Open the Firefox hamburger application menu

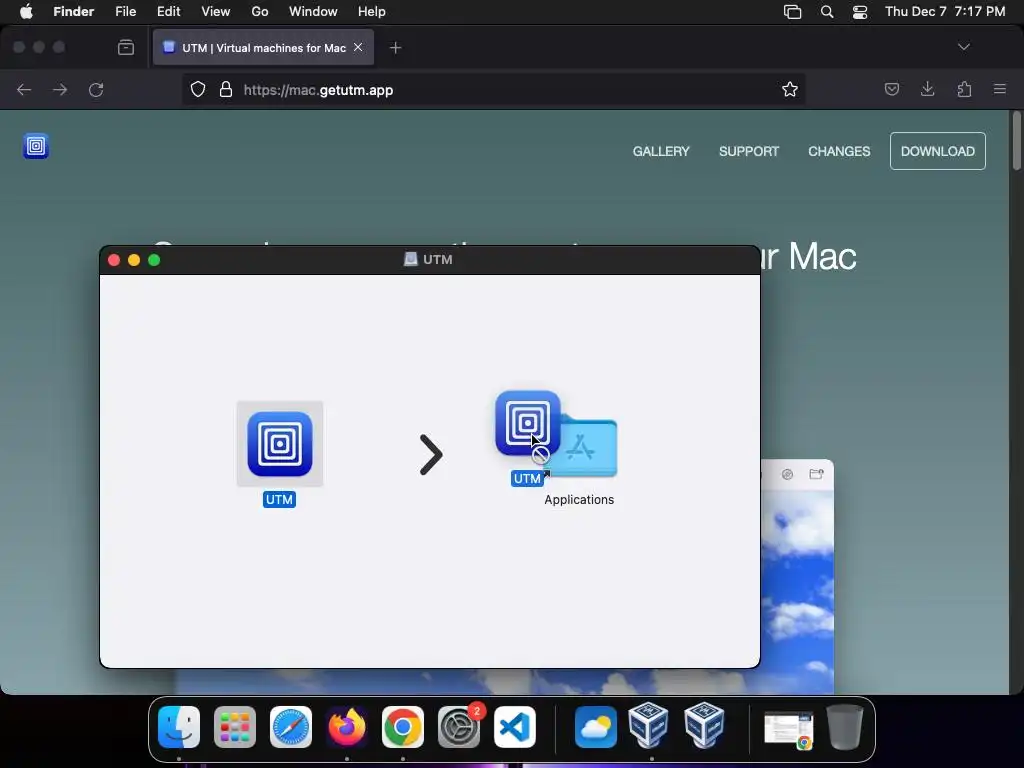click(1000, 89)
